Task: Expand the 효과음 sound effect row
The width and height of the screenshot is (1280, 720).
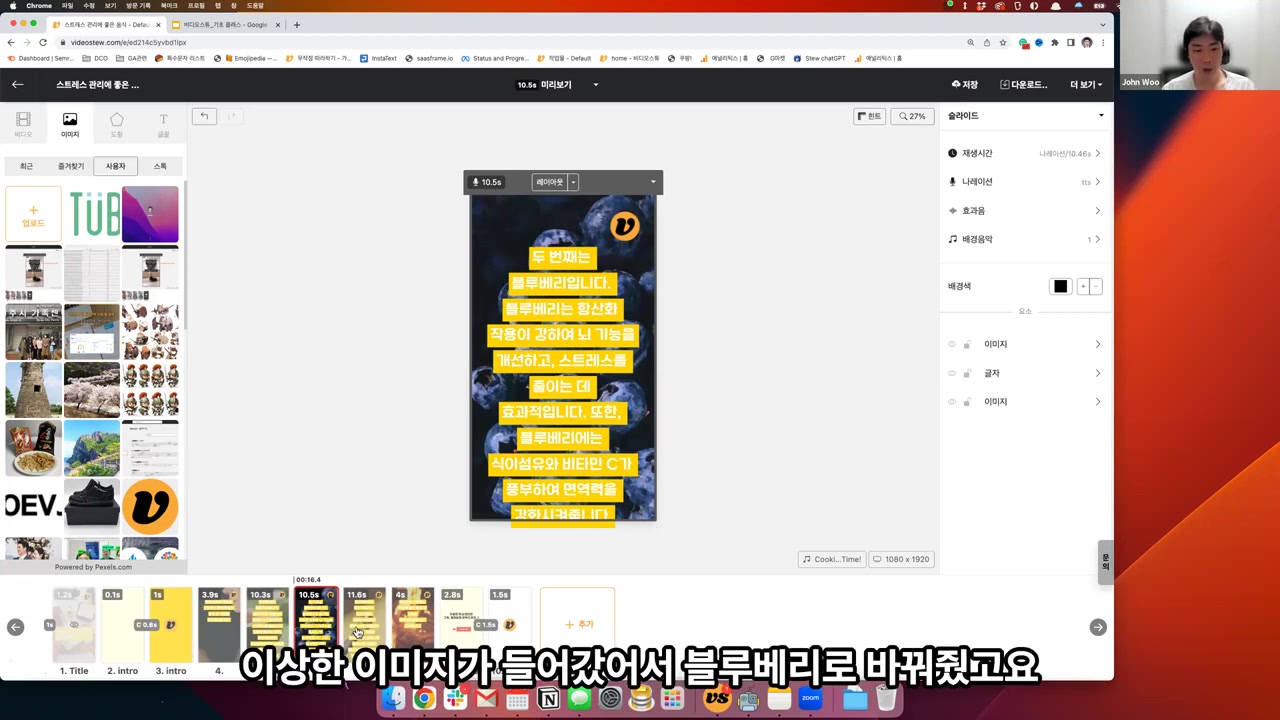Action: click(x=1025, y=211)
